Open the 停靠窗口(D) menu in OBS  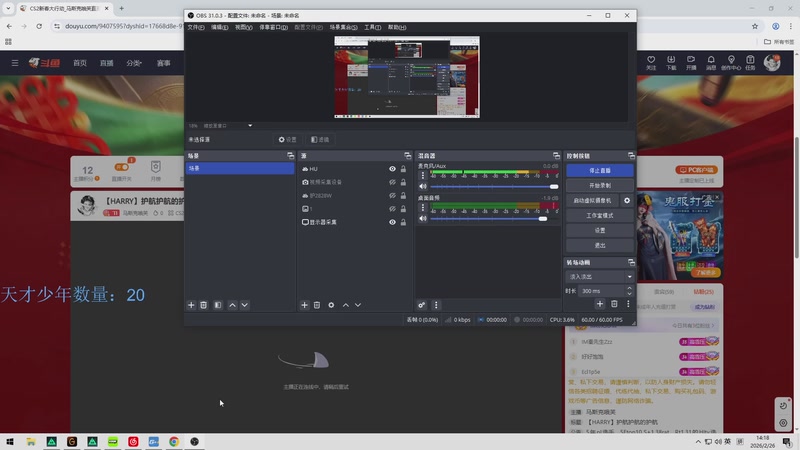(273, 28)
